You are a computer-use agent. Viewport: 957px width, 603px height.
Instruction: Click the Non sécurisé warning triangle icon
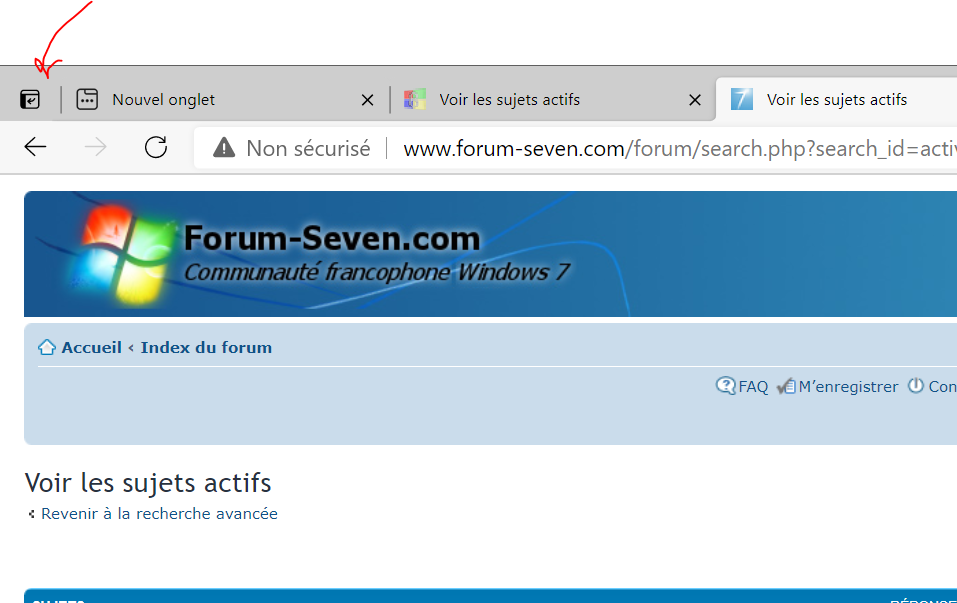(x=224, y=148)
